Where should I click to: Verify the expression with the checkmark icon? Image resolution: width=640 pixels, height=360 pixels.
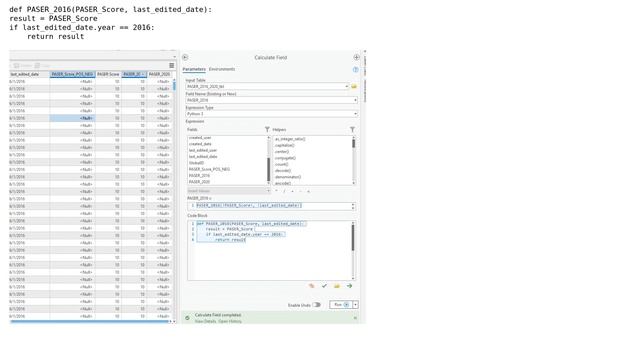(324, 286)
